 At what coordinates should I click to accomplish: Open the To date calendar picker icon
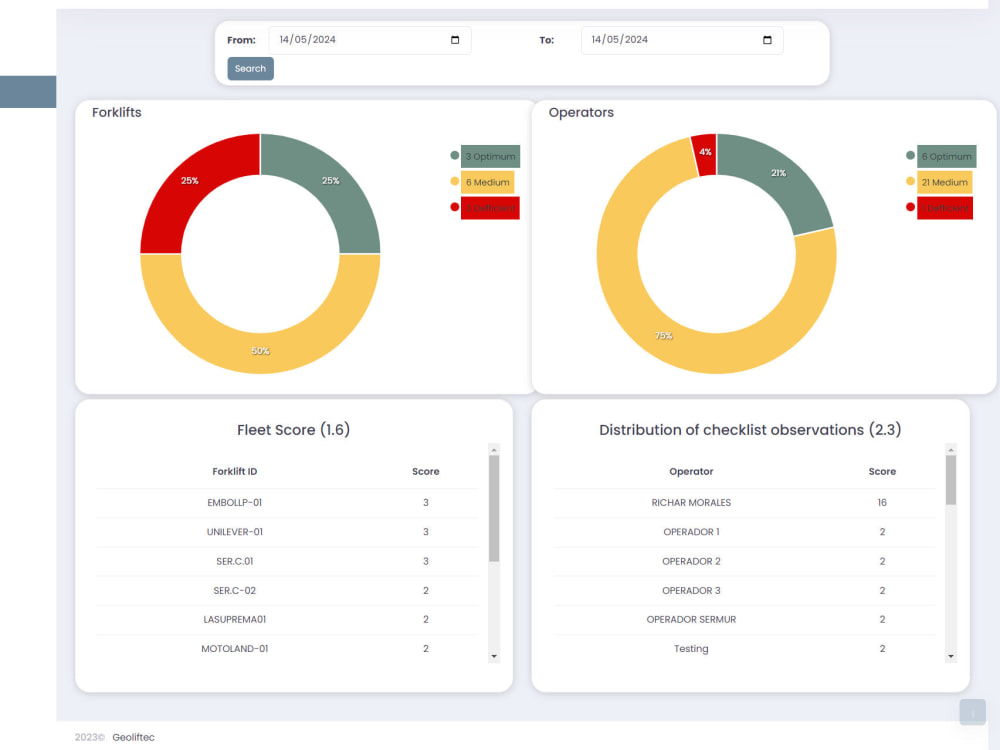pyautogui.click(x=767, y=40)
